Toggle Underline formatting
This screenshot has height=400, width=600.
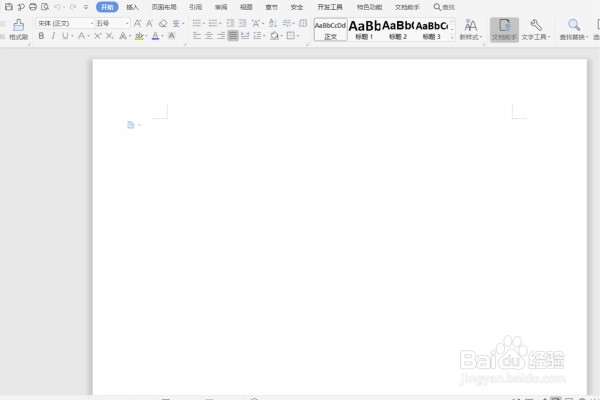65,36
